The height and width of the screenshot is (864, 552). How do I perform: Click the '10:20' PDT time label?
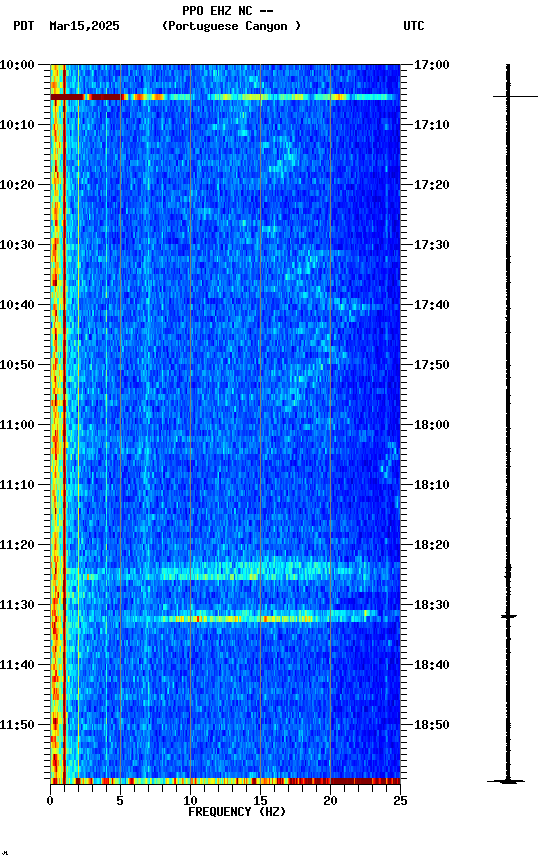(x=17, y=185)
